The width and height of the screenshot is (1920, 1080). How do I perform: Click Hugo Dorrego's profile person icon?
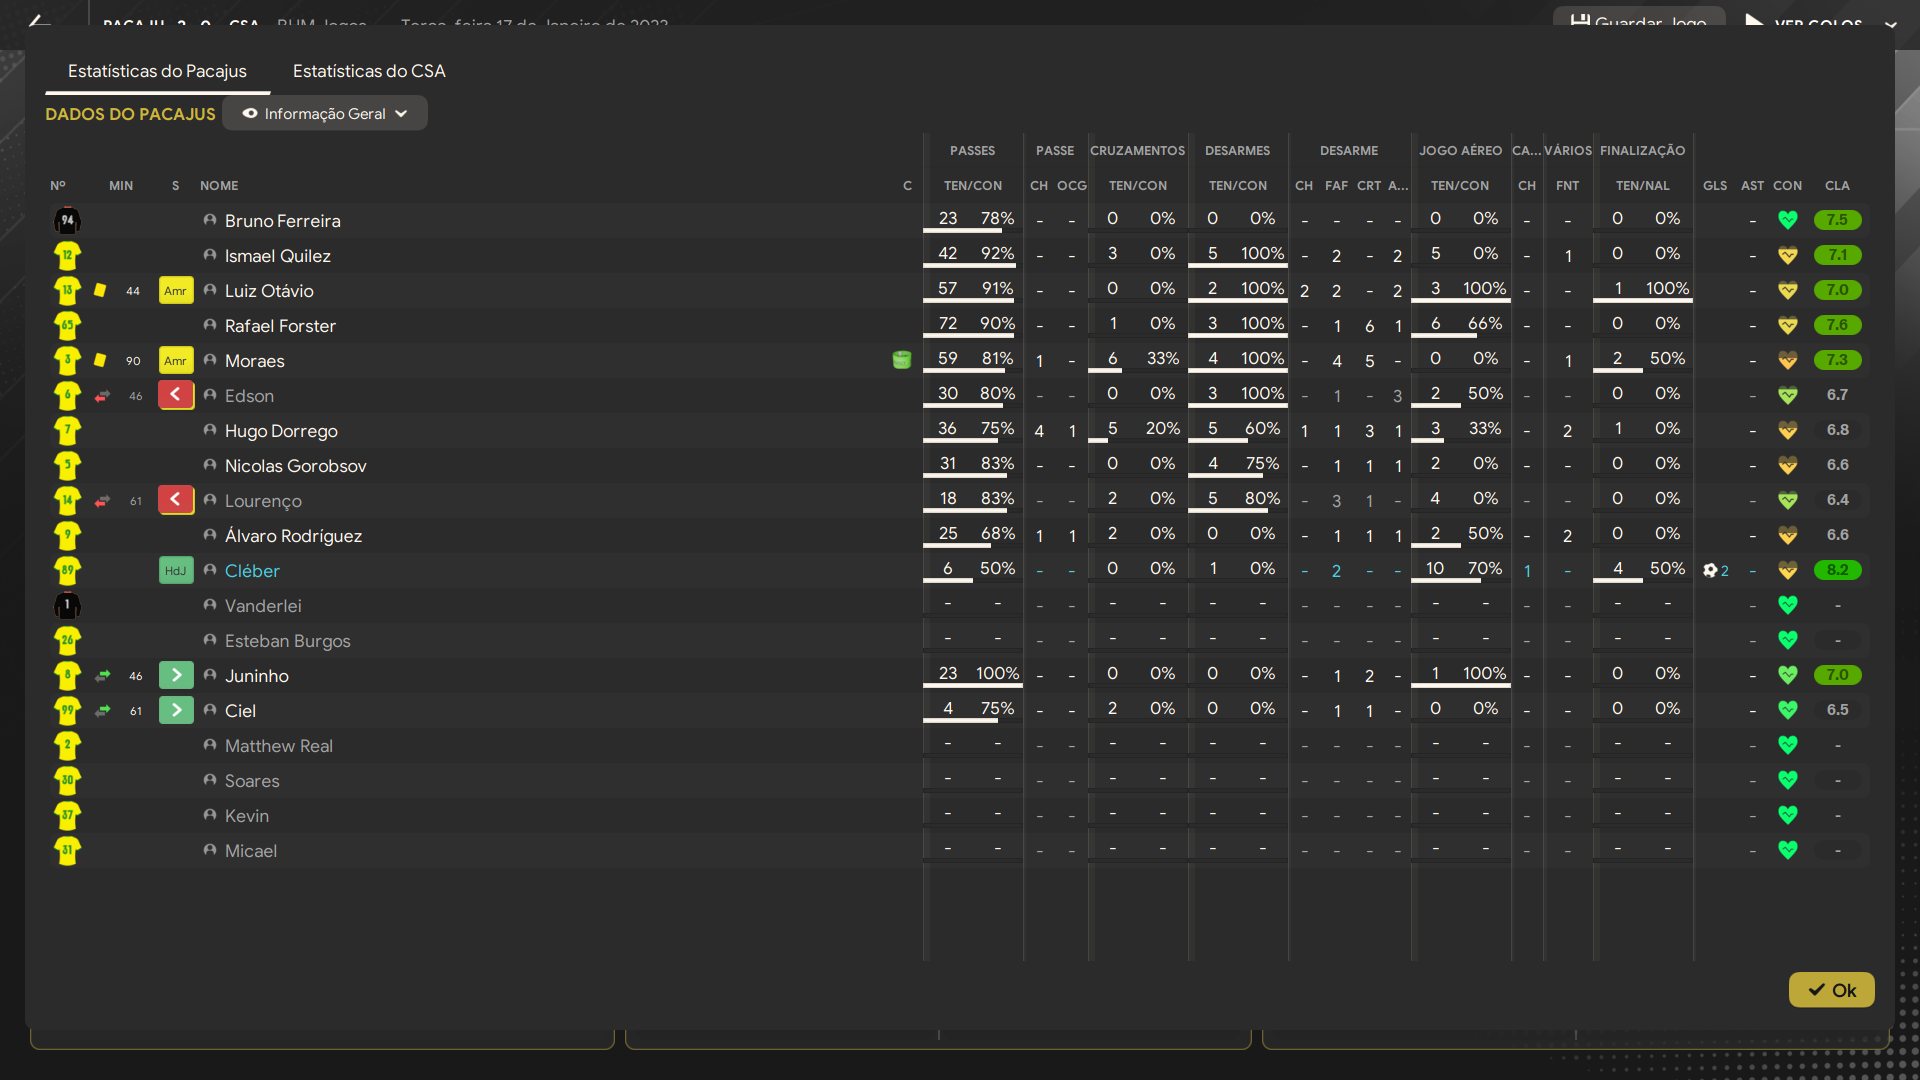point(210,430)
